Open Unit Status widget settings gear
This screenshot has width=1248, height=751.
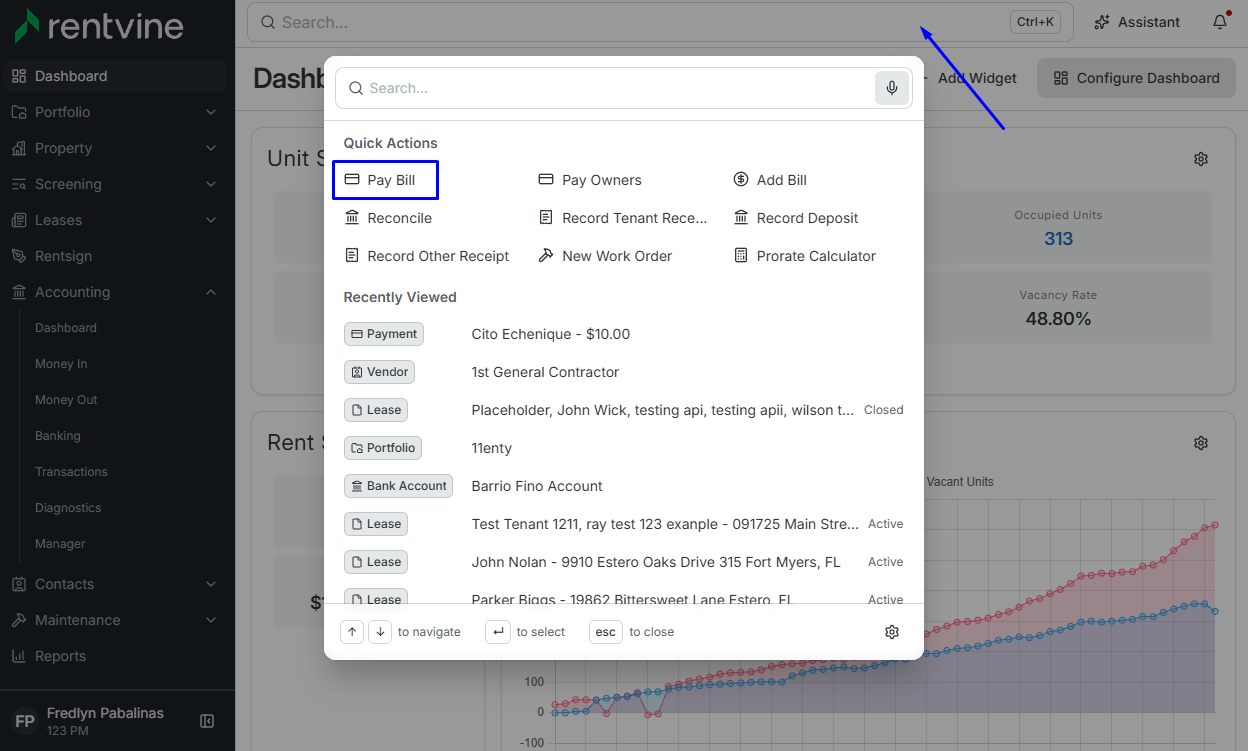click(x=1201, y=159)
